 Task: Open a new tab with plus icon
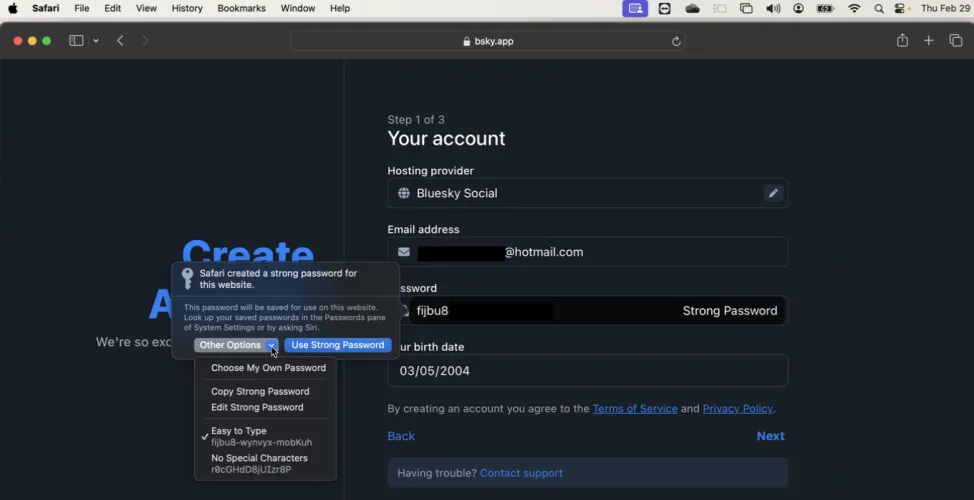929,41
